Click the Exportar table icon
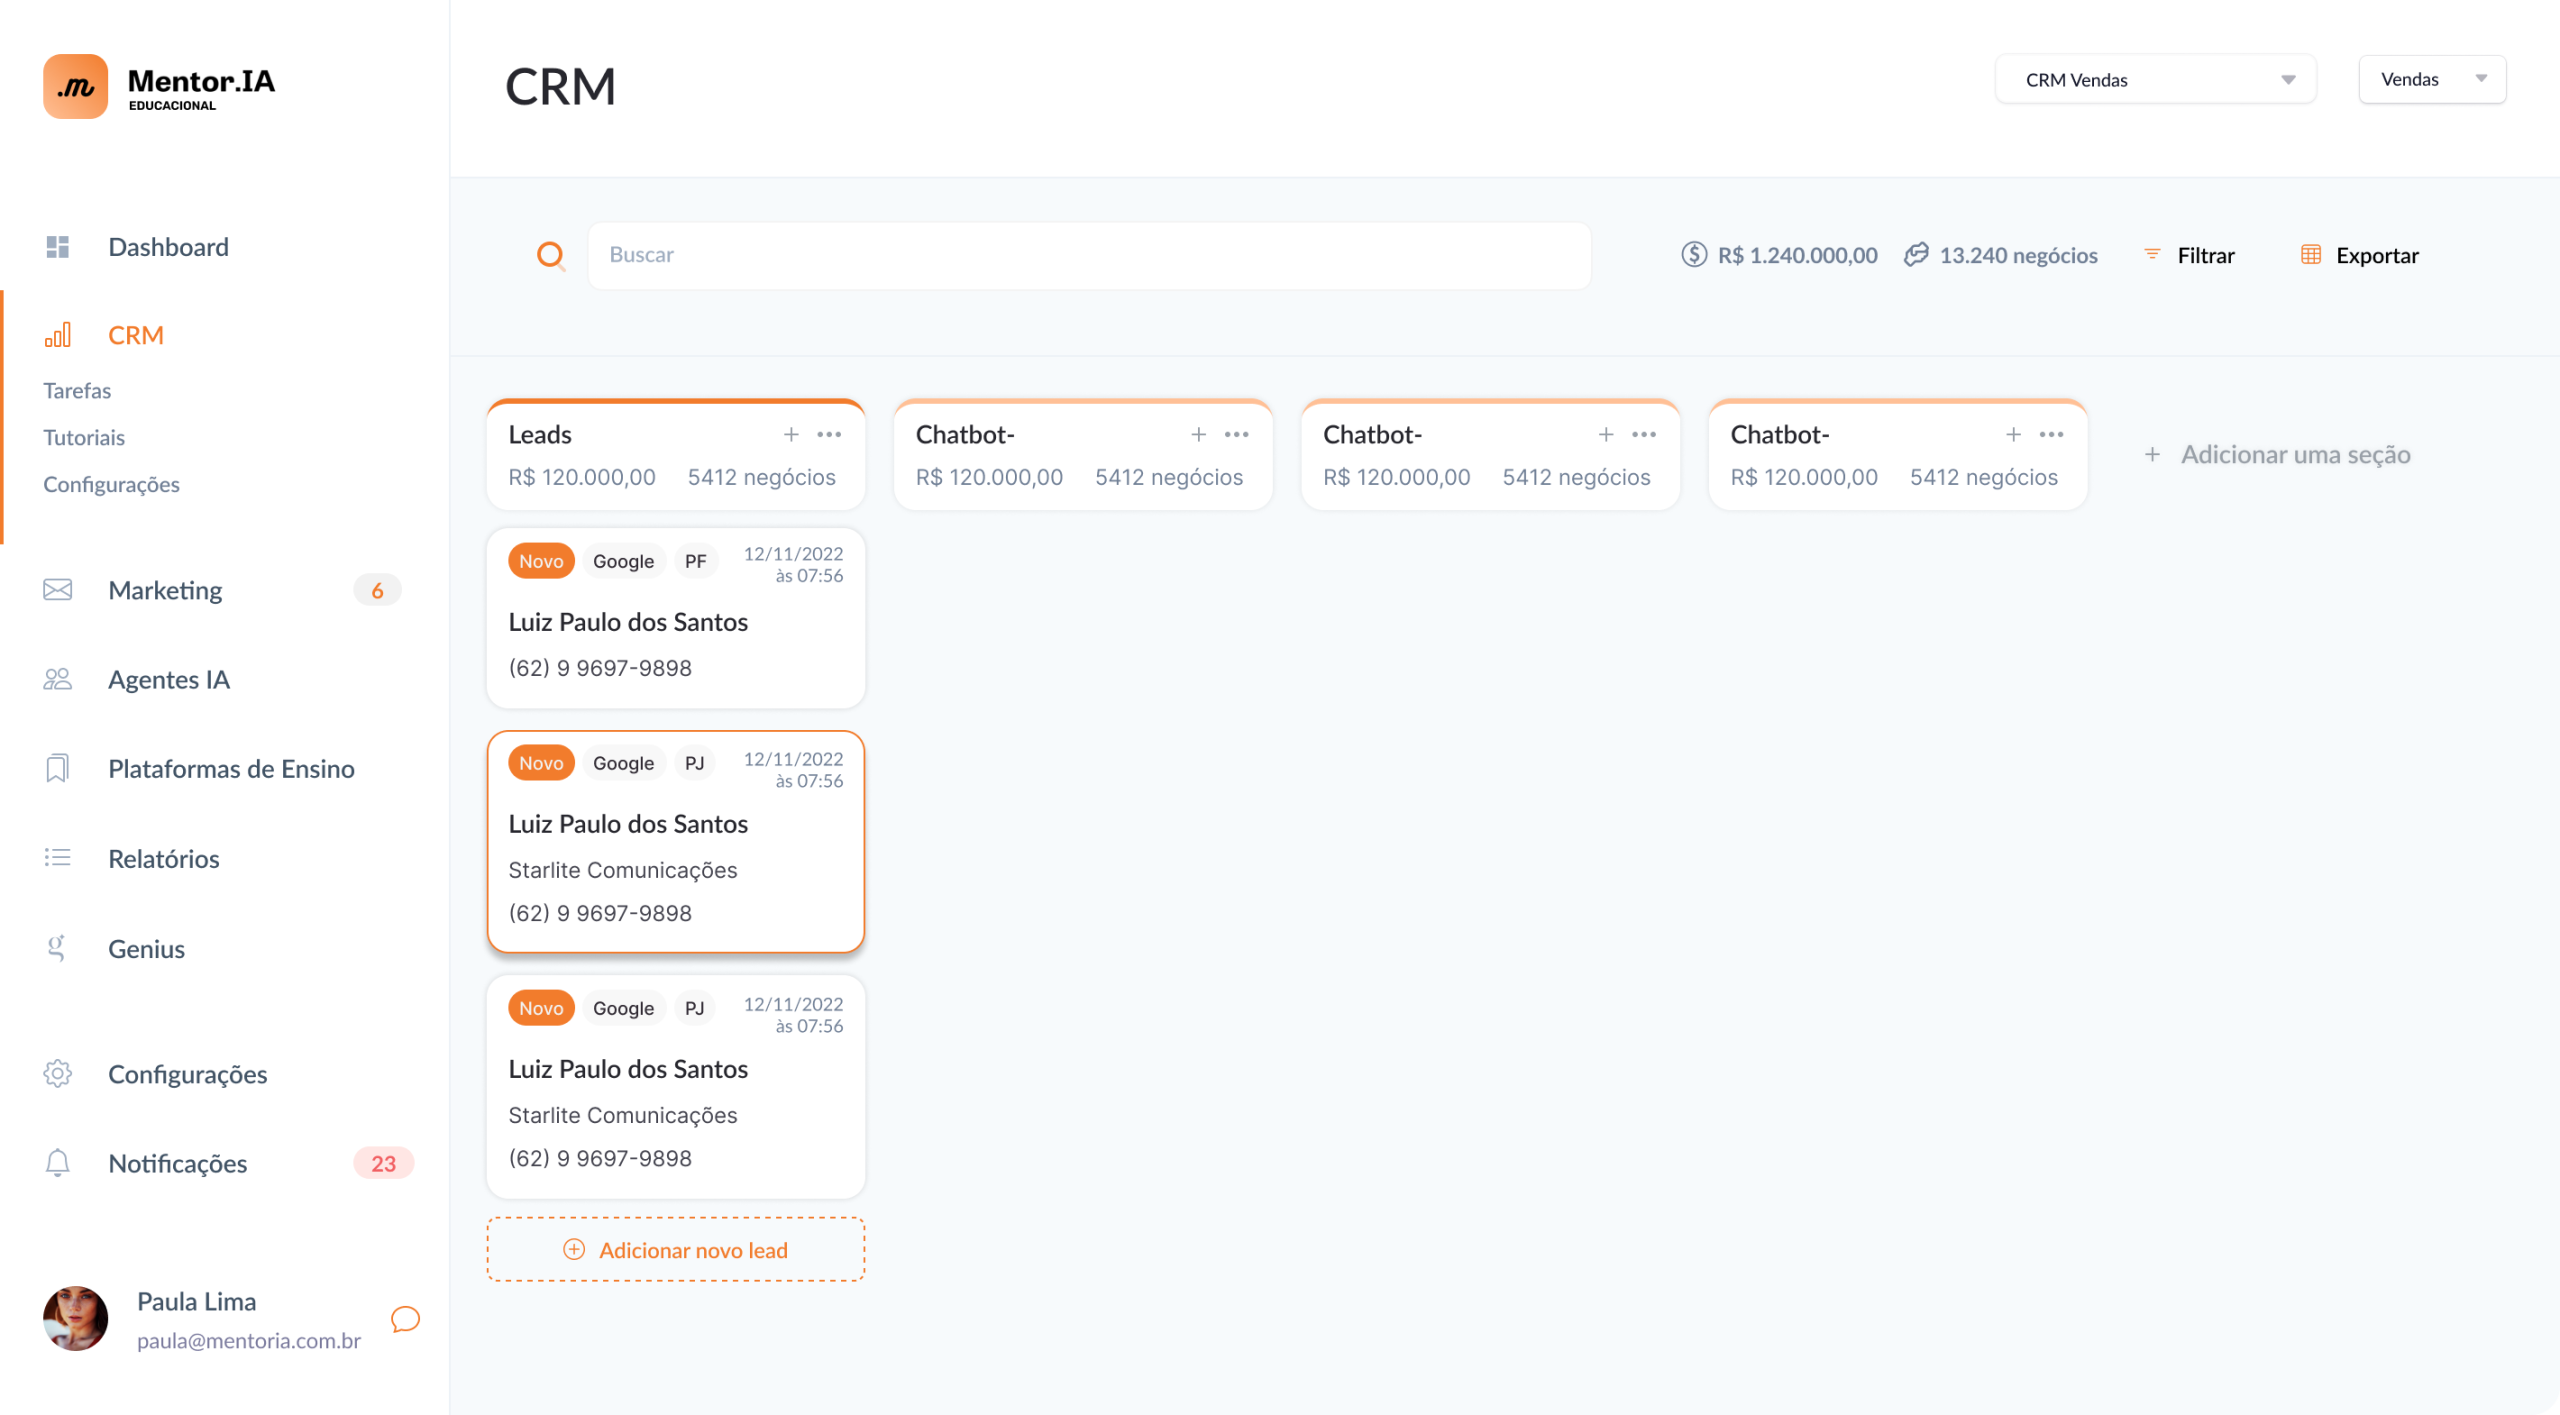Screen dimensions: 2560x1415 [x=2310, y=255]
